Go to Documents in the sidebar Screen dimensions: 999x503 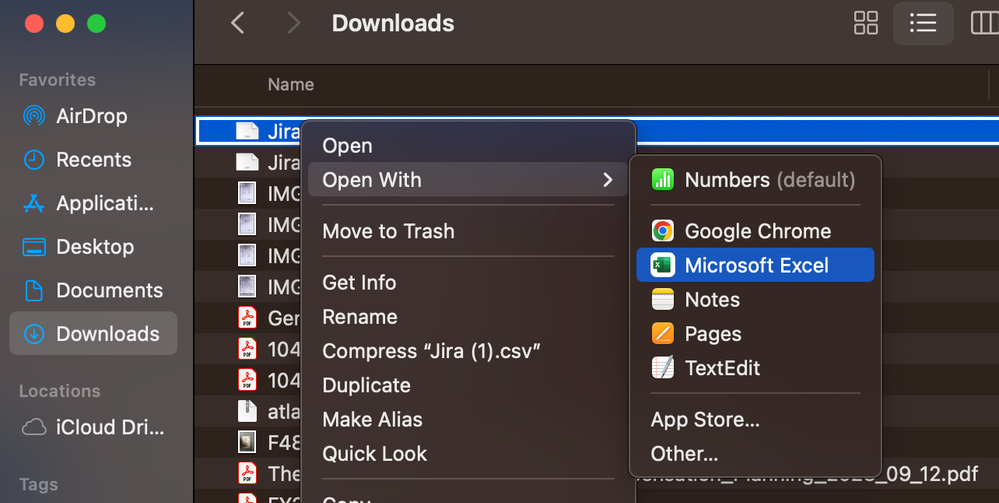pyautogui.click(x=93, y=290)
